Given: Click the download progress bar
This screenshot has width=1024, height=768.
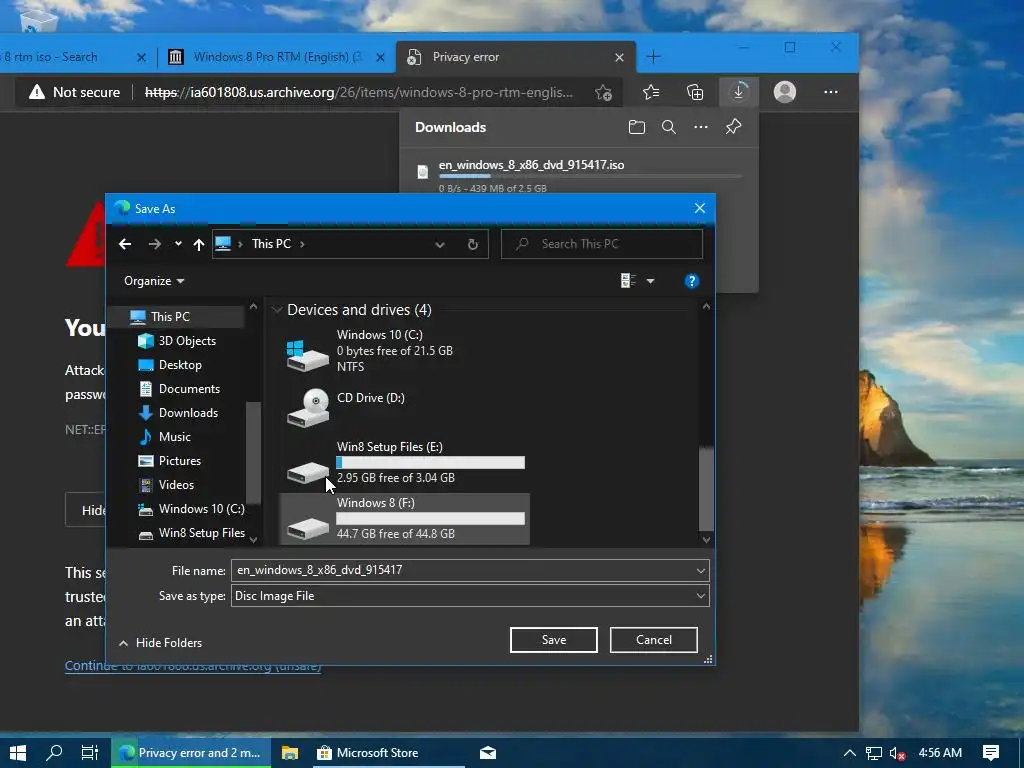Looking at the screenshot, I should coord(590,176).
